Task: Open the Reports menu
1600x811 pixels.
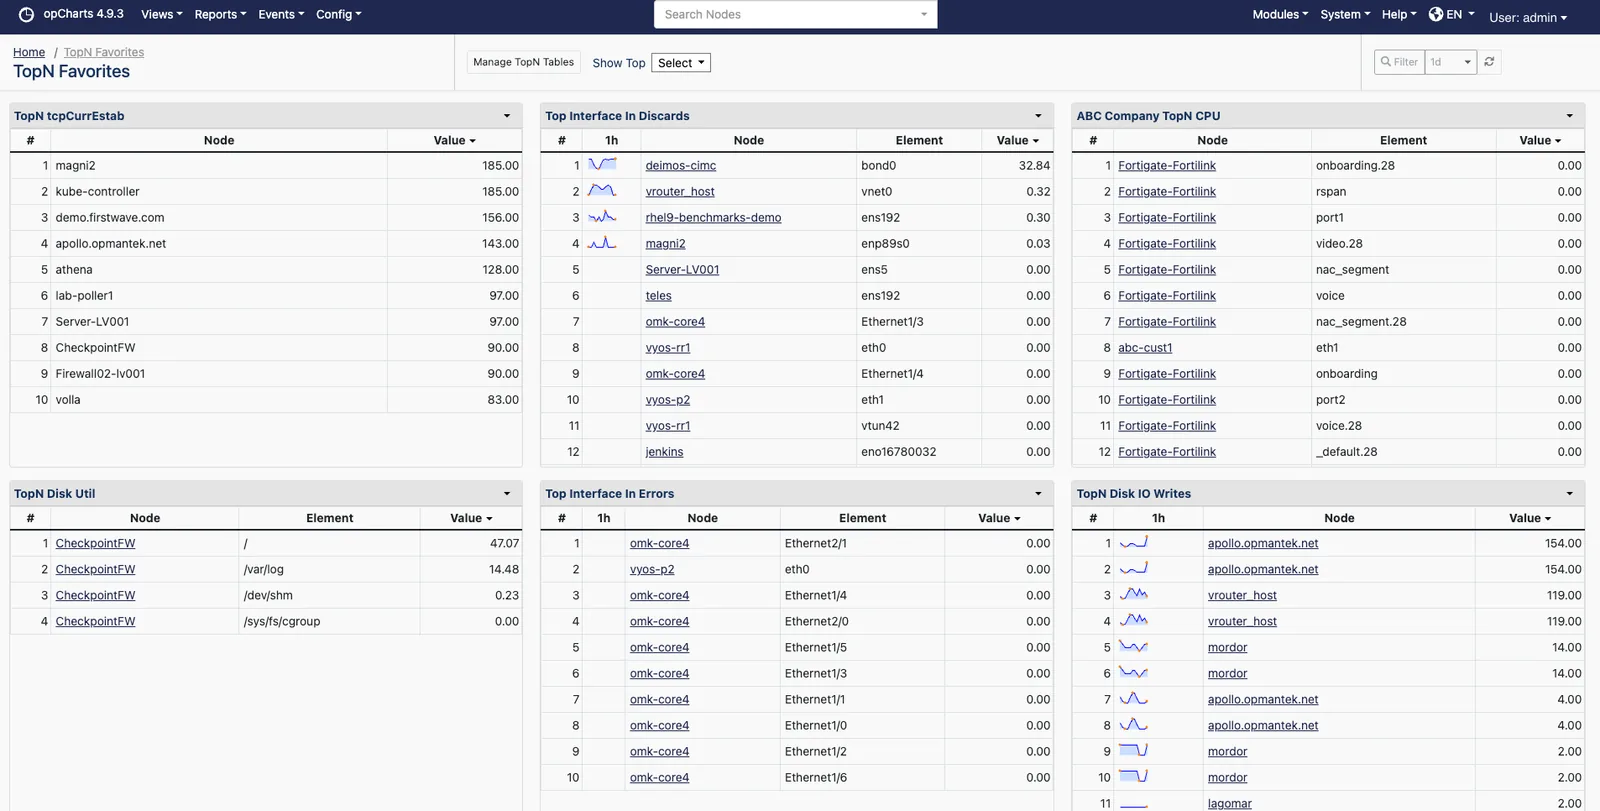Action: pyautogui.click(x=220, y=14)
